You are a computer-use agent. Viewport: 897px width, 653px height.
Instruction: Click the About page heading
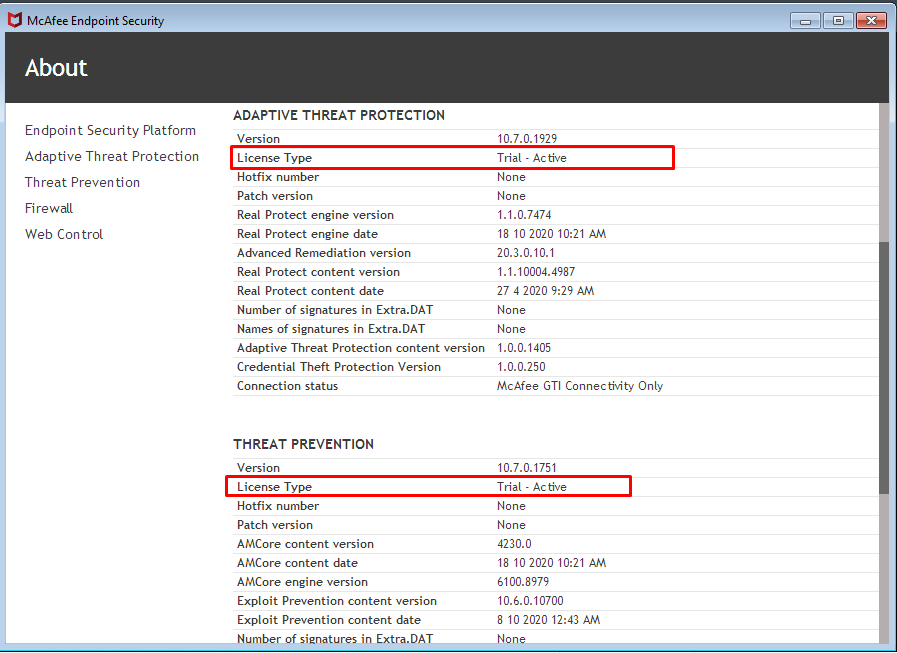(56, 68)
